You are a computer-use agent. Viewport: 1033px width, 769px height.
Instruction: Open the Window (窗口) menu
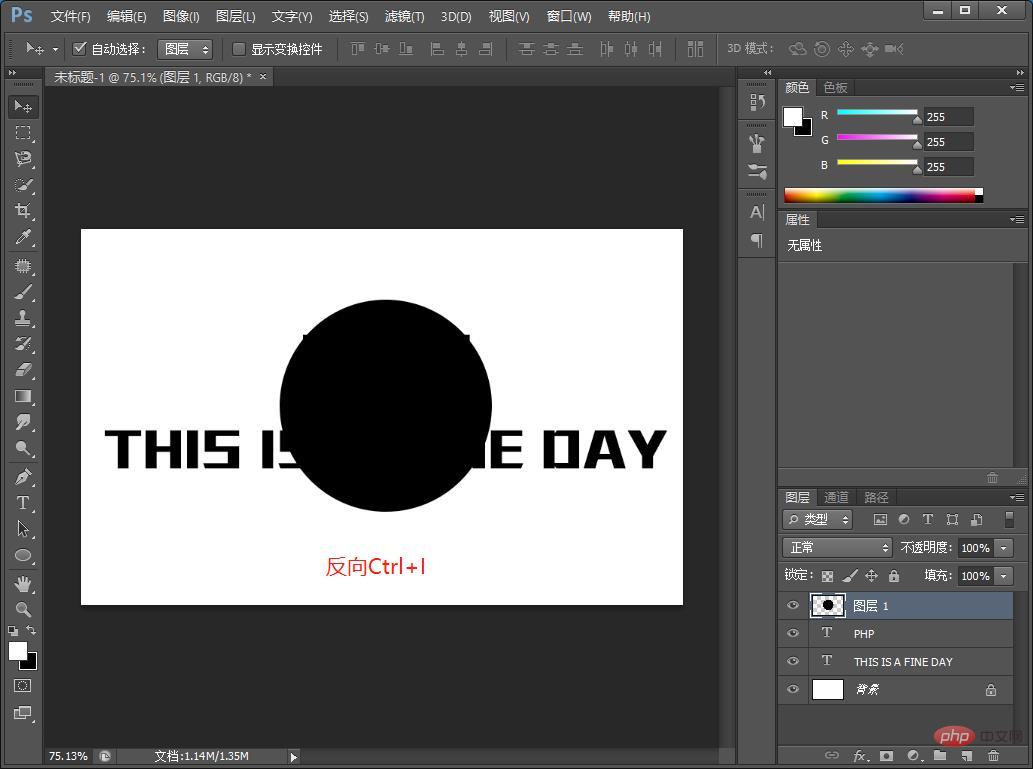pos(569,16)
